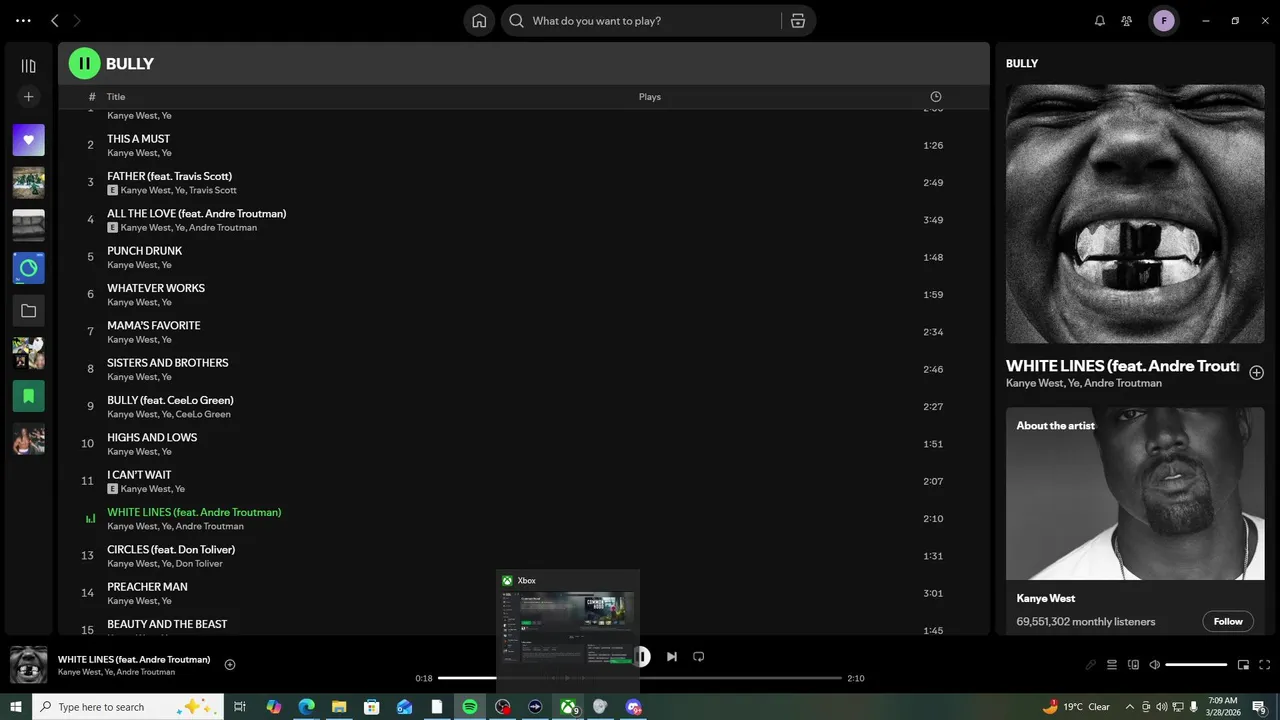Toggle the lyrics microphone icon
This screenshot has height=720, width=1280.
(1090, 665)
